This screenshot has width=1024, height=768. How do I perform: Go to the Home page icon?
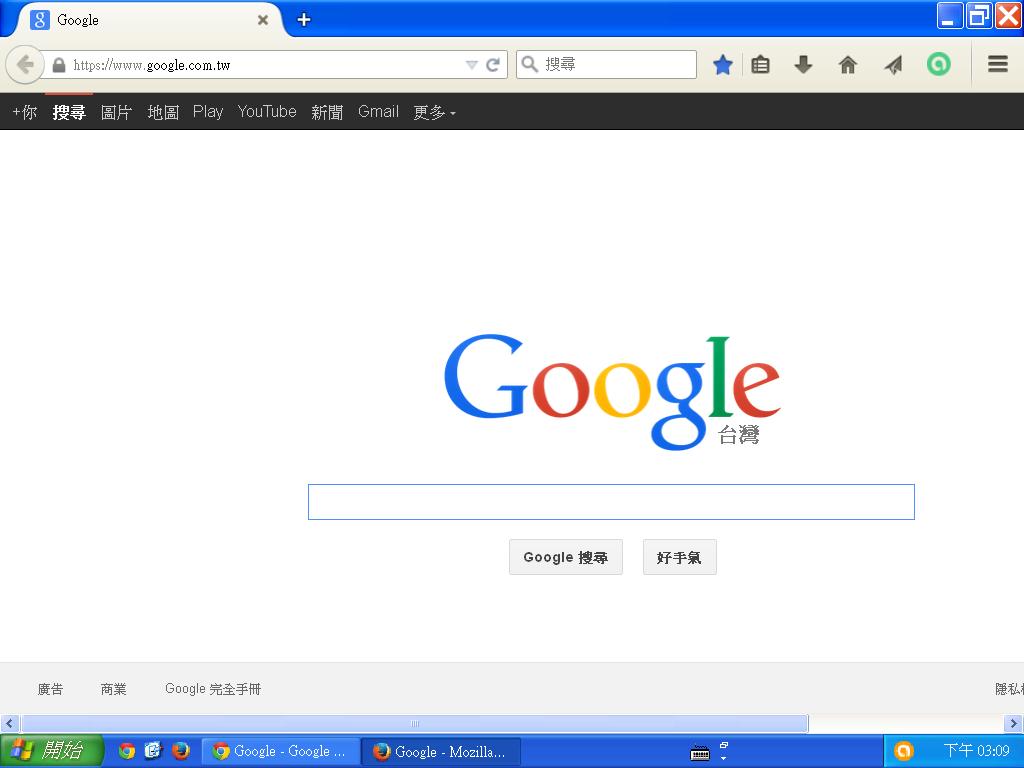[x=848, y=65]
